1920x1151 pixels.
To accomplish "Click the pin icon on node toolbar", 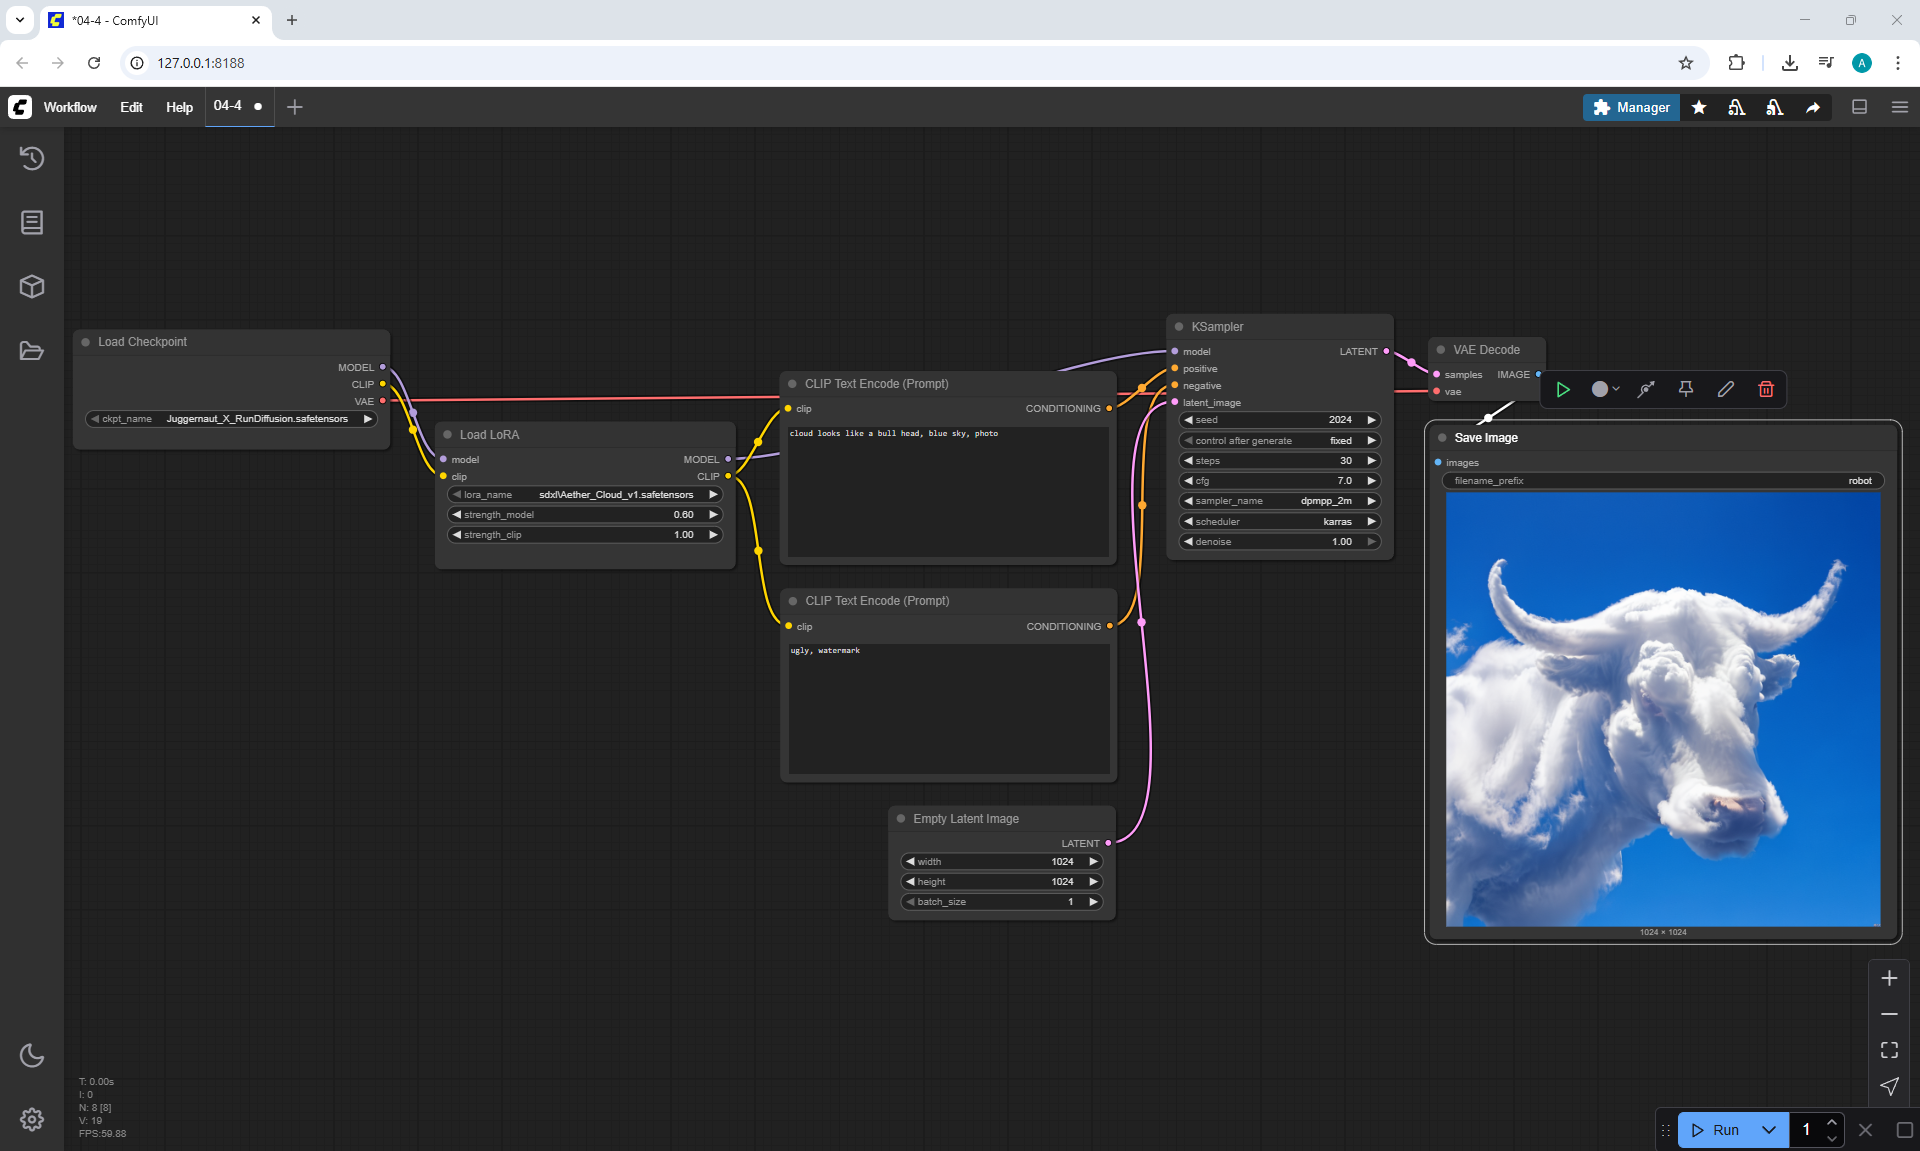I will tap(1686, 389).
